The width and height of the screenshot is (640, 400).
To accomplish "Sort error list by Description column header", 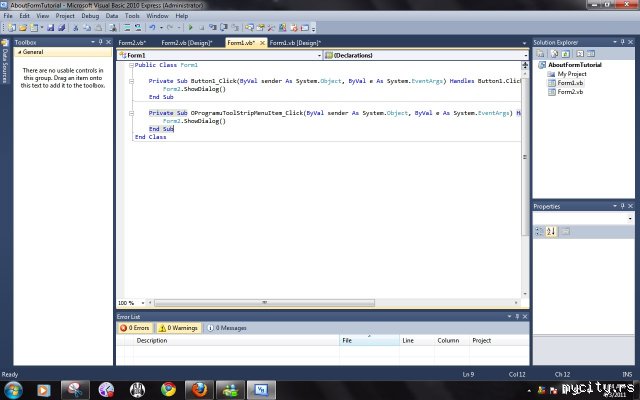I will 152,340.
